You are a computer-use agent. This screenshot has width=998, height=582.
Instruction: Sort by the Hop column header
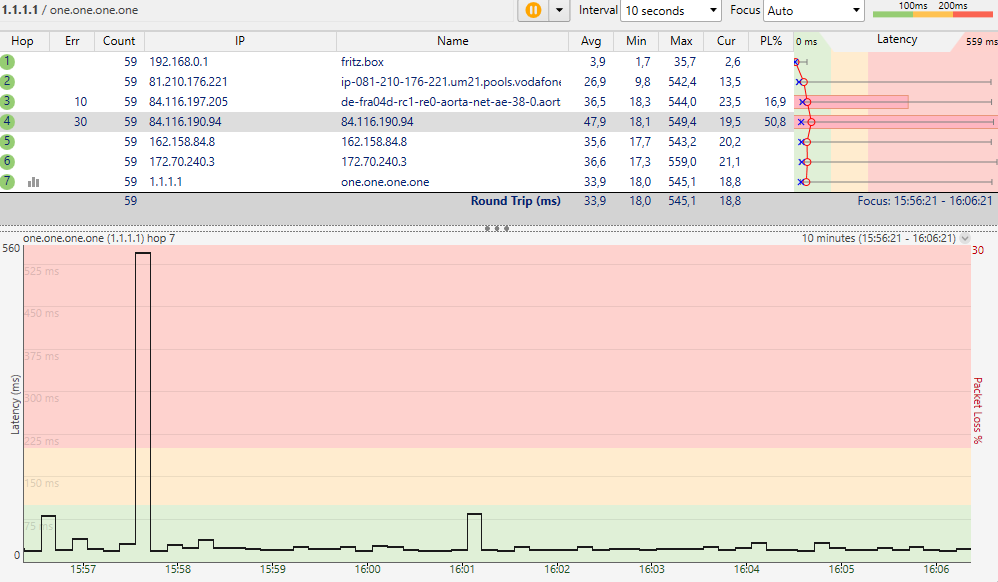click(x=22, y=41)
